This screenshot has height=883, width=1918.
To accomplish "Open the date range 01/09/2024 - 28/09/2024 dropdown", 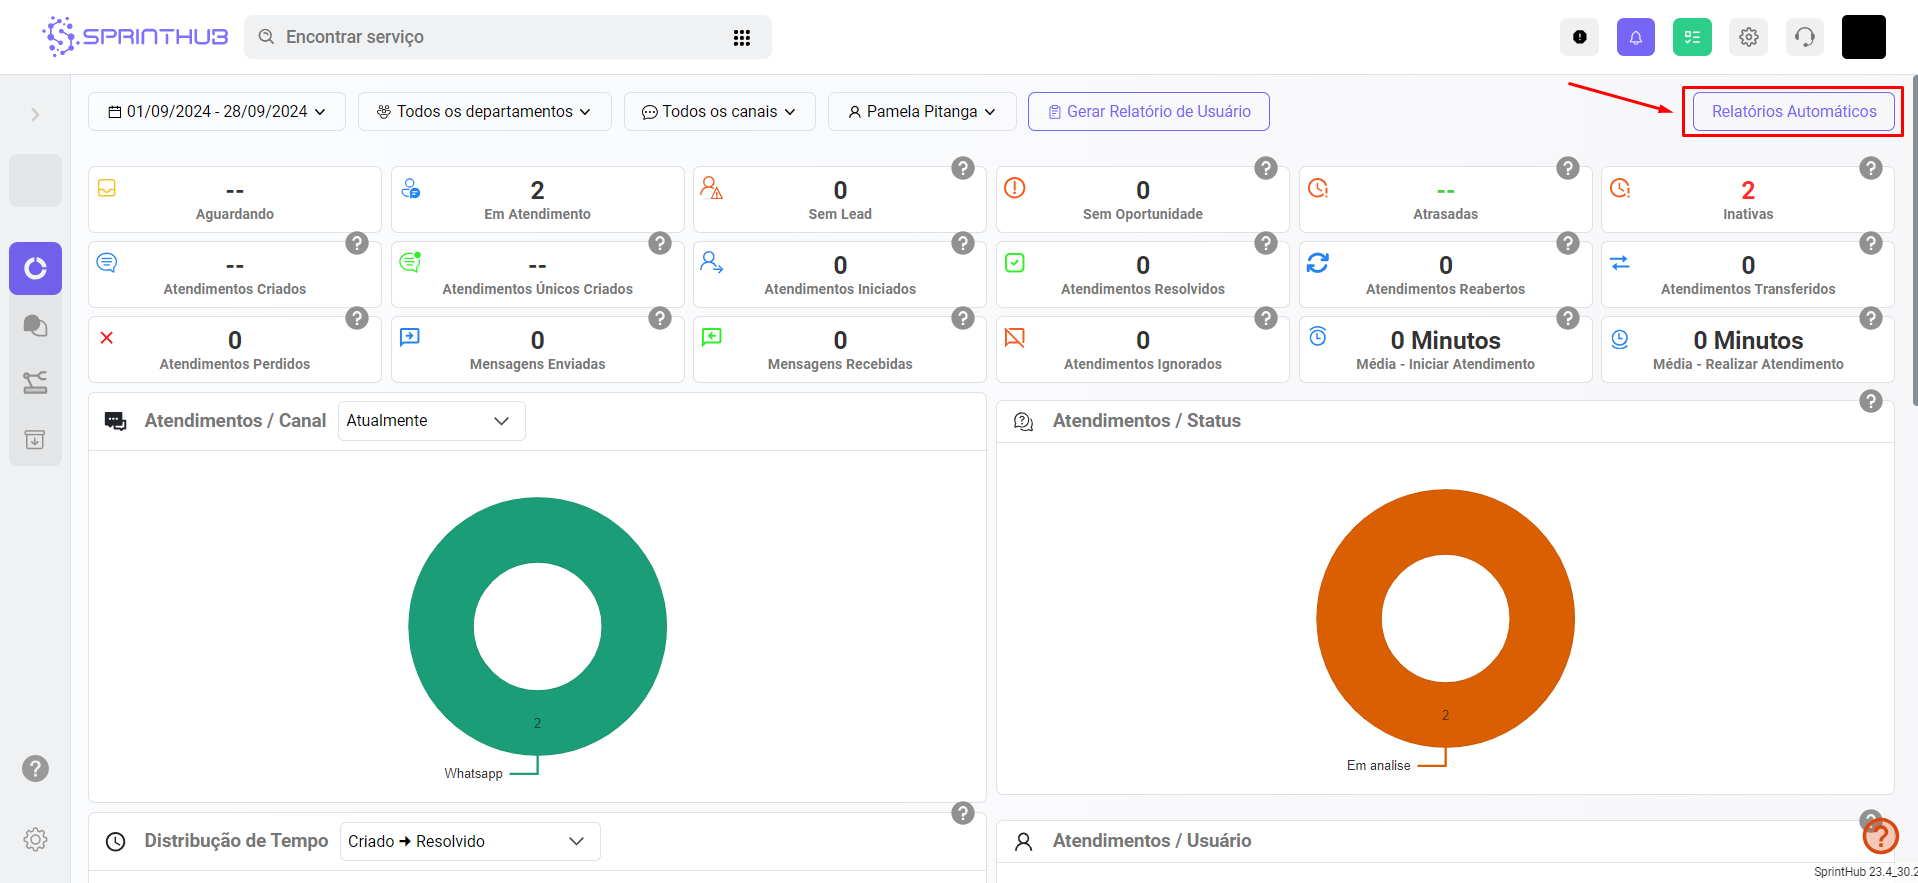I will [217, 112].
